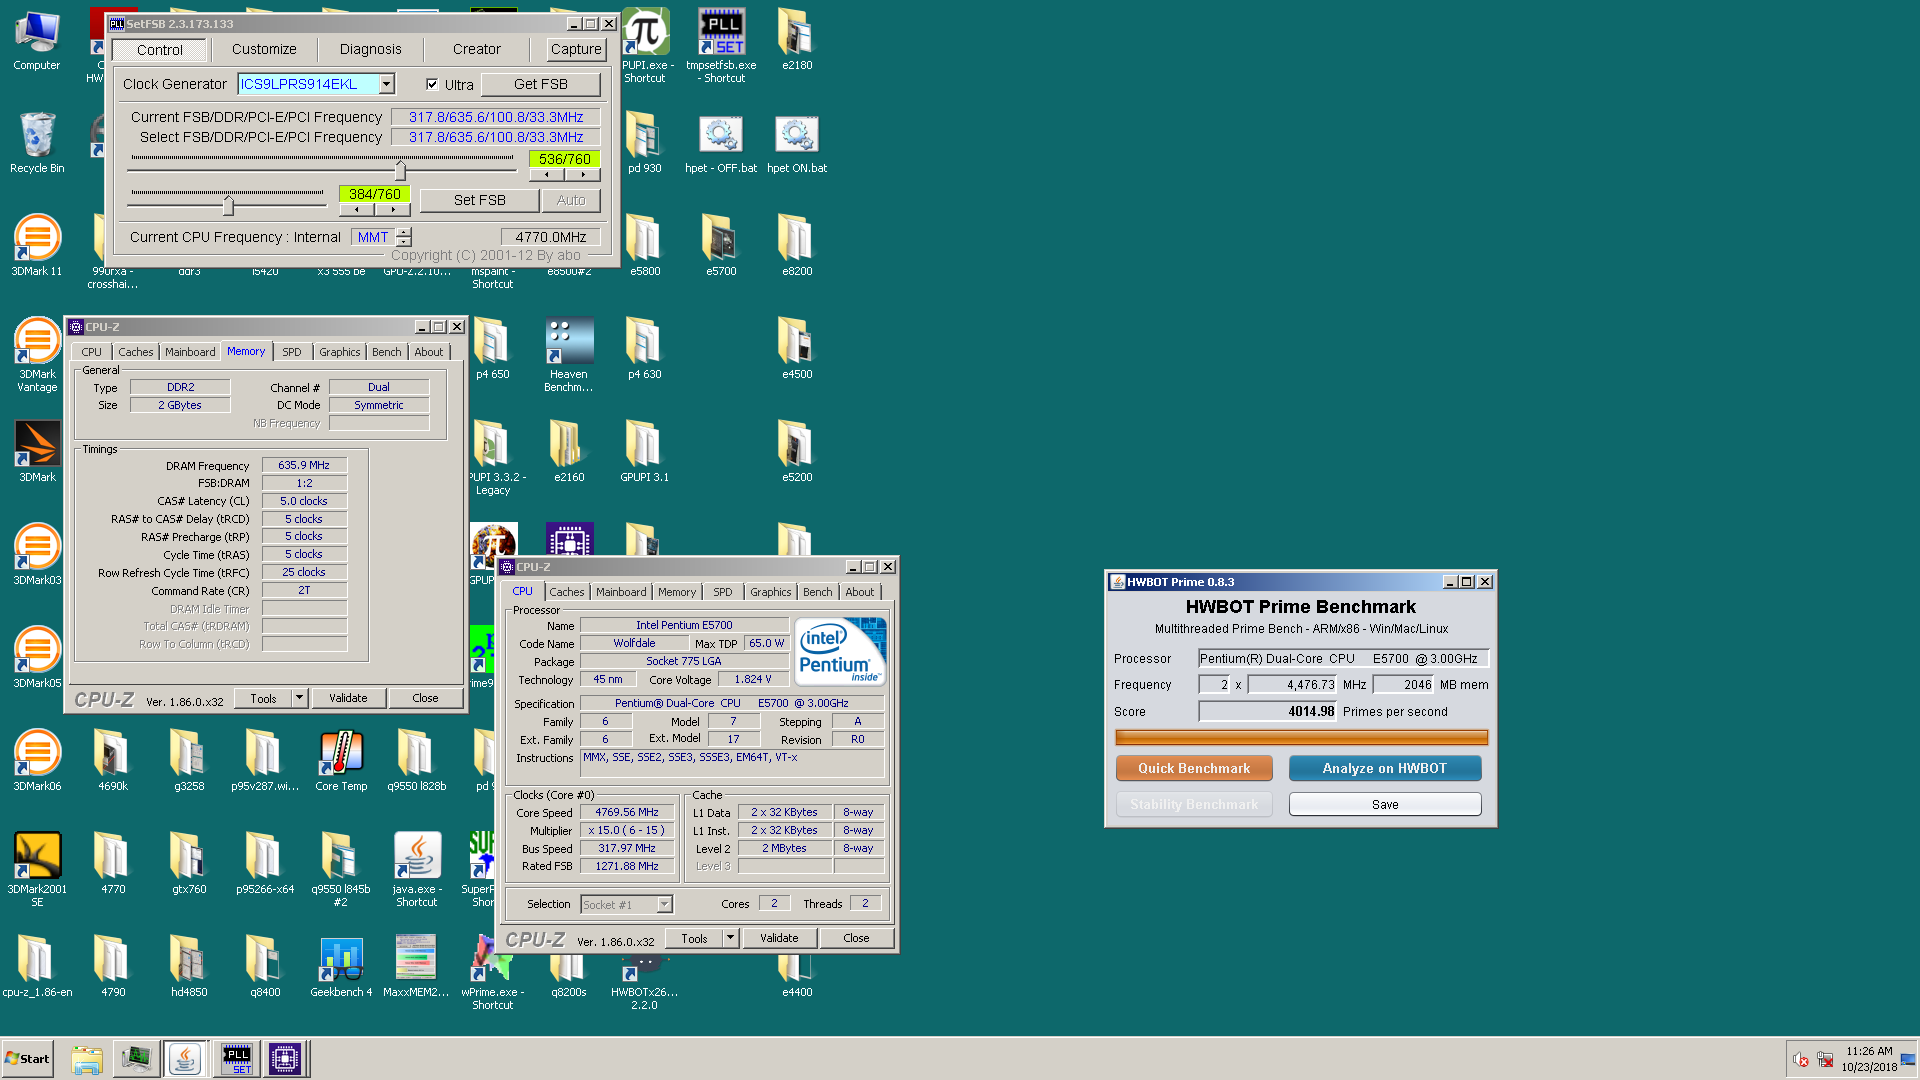Select hpet ON.bat file
Image resolution: width=1920 pixels, height=1080 pixels.
797,143
